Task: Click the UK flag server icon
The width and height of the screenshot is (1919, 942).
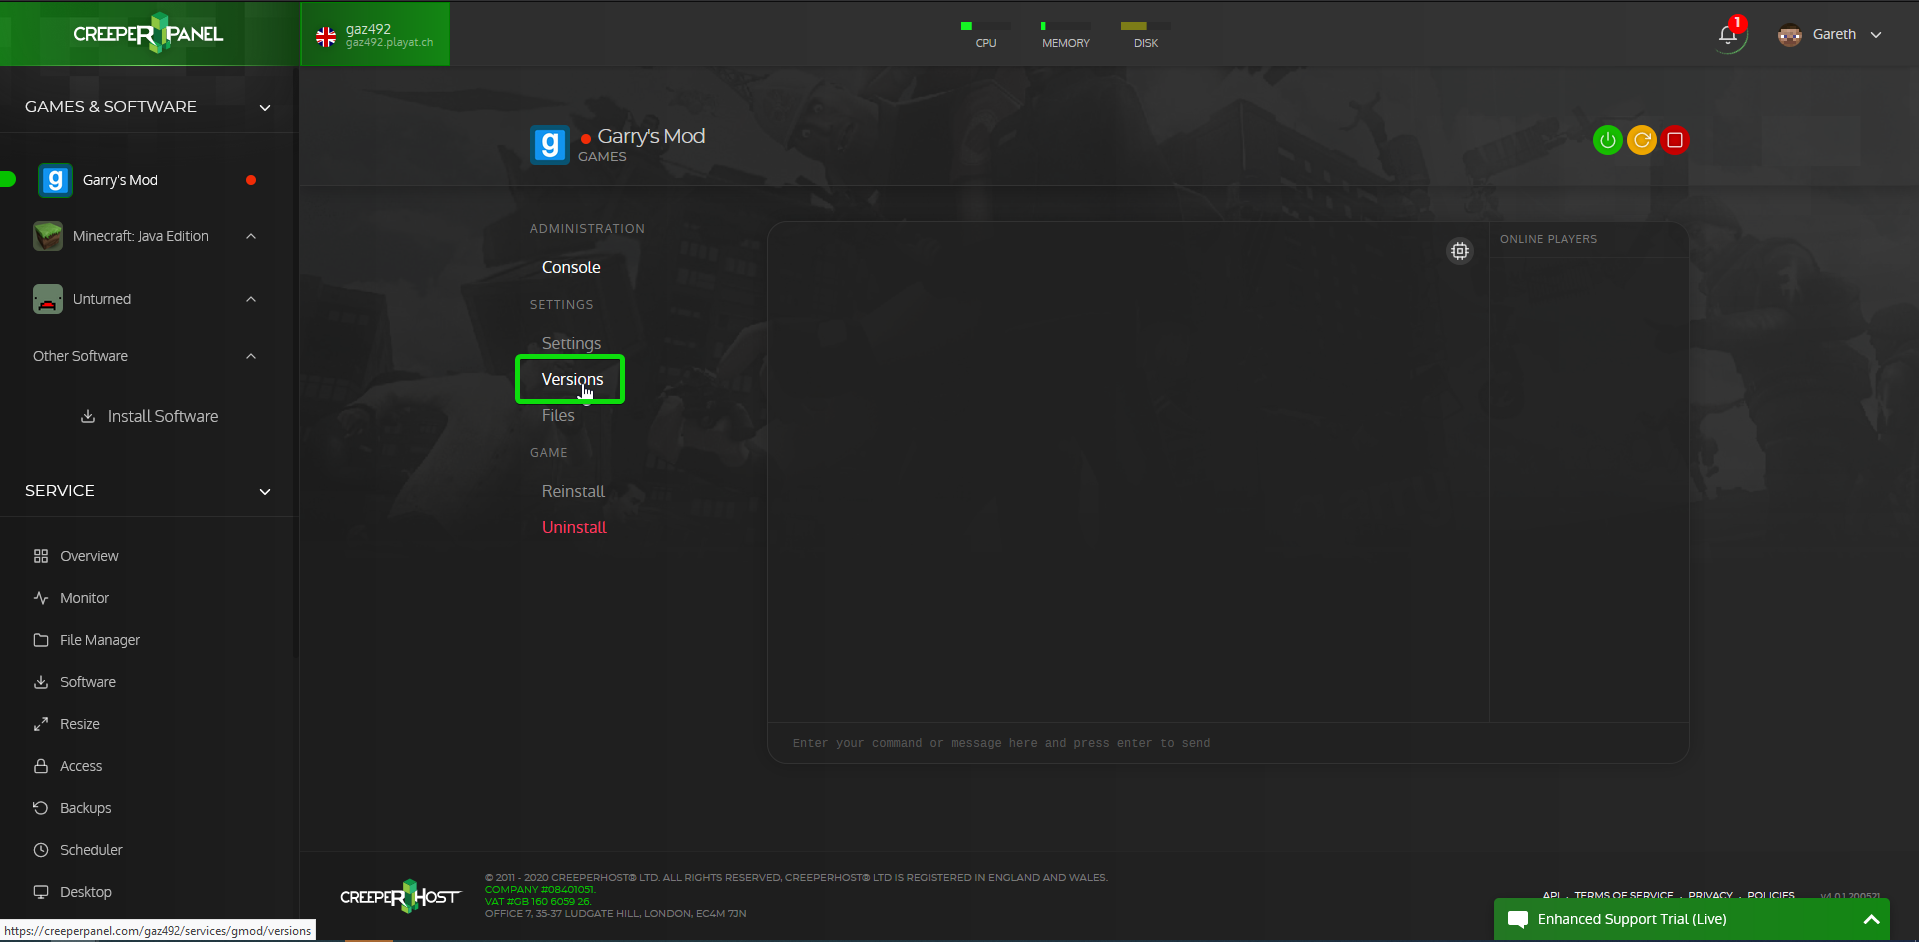Action: coord(326,37)
